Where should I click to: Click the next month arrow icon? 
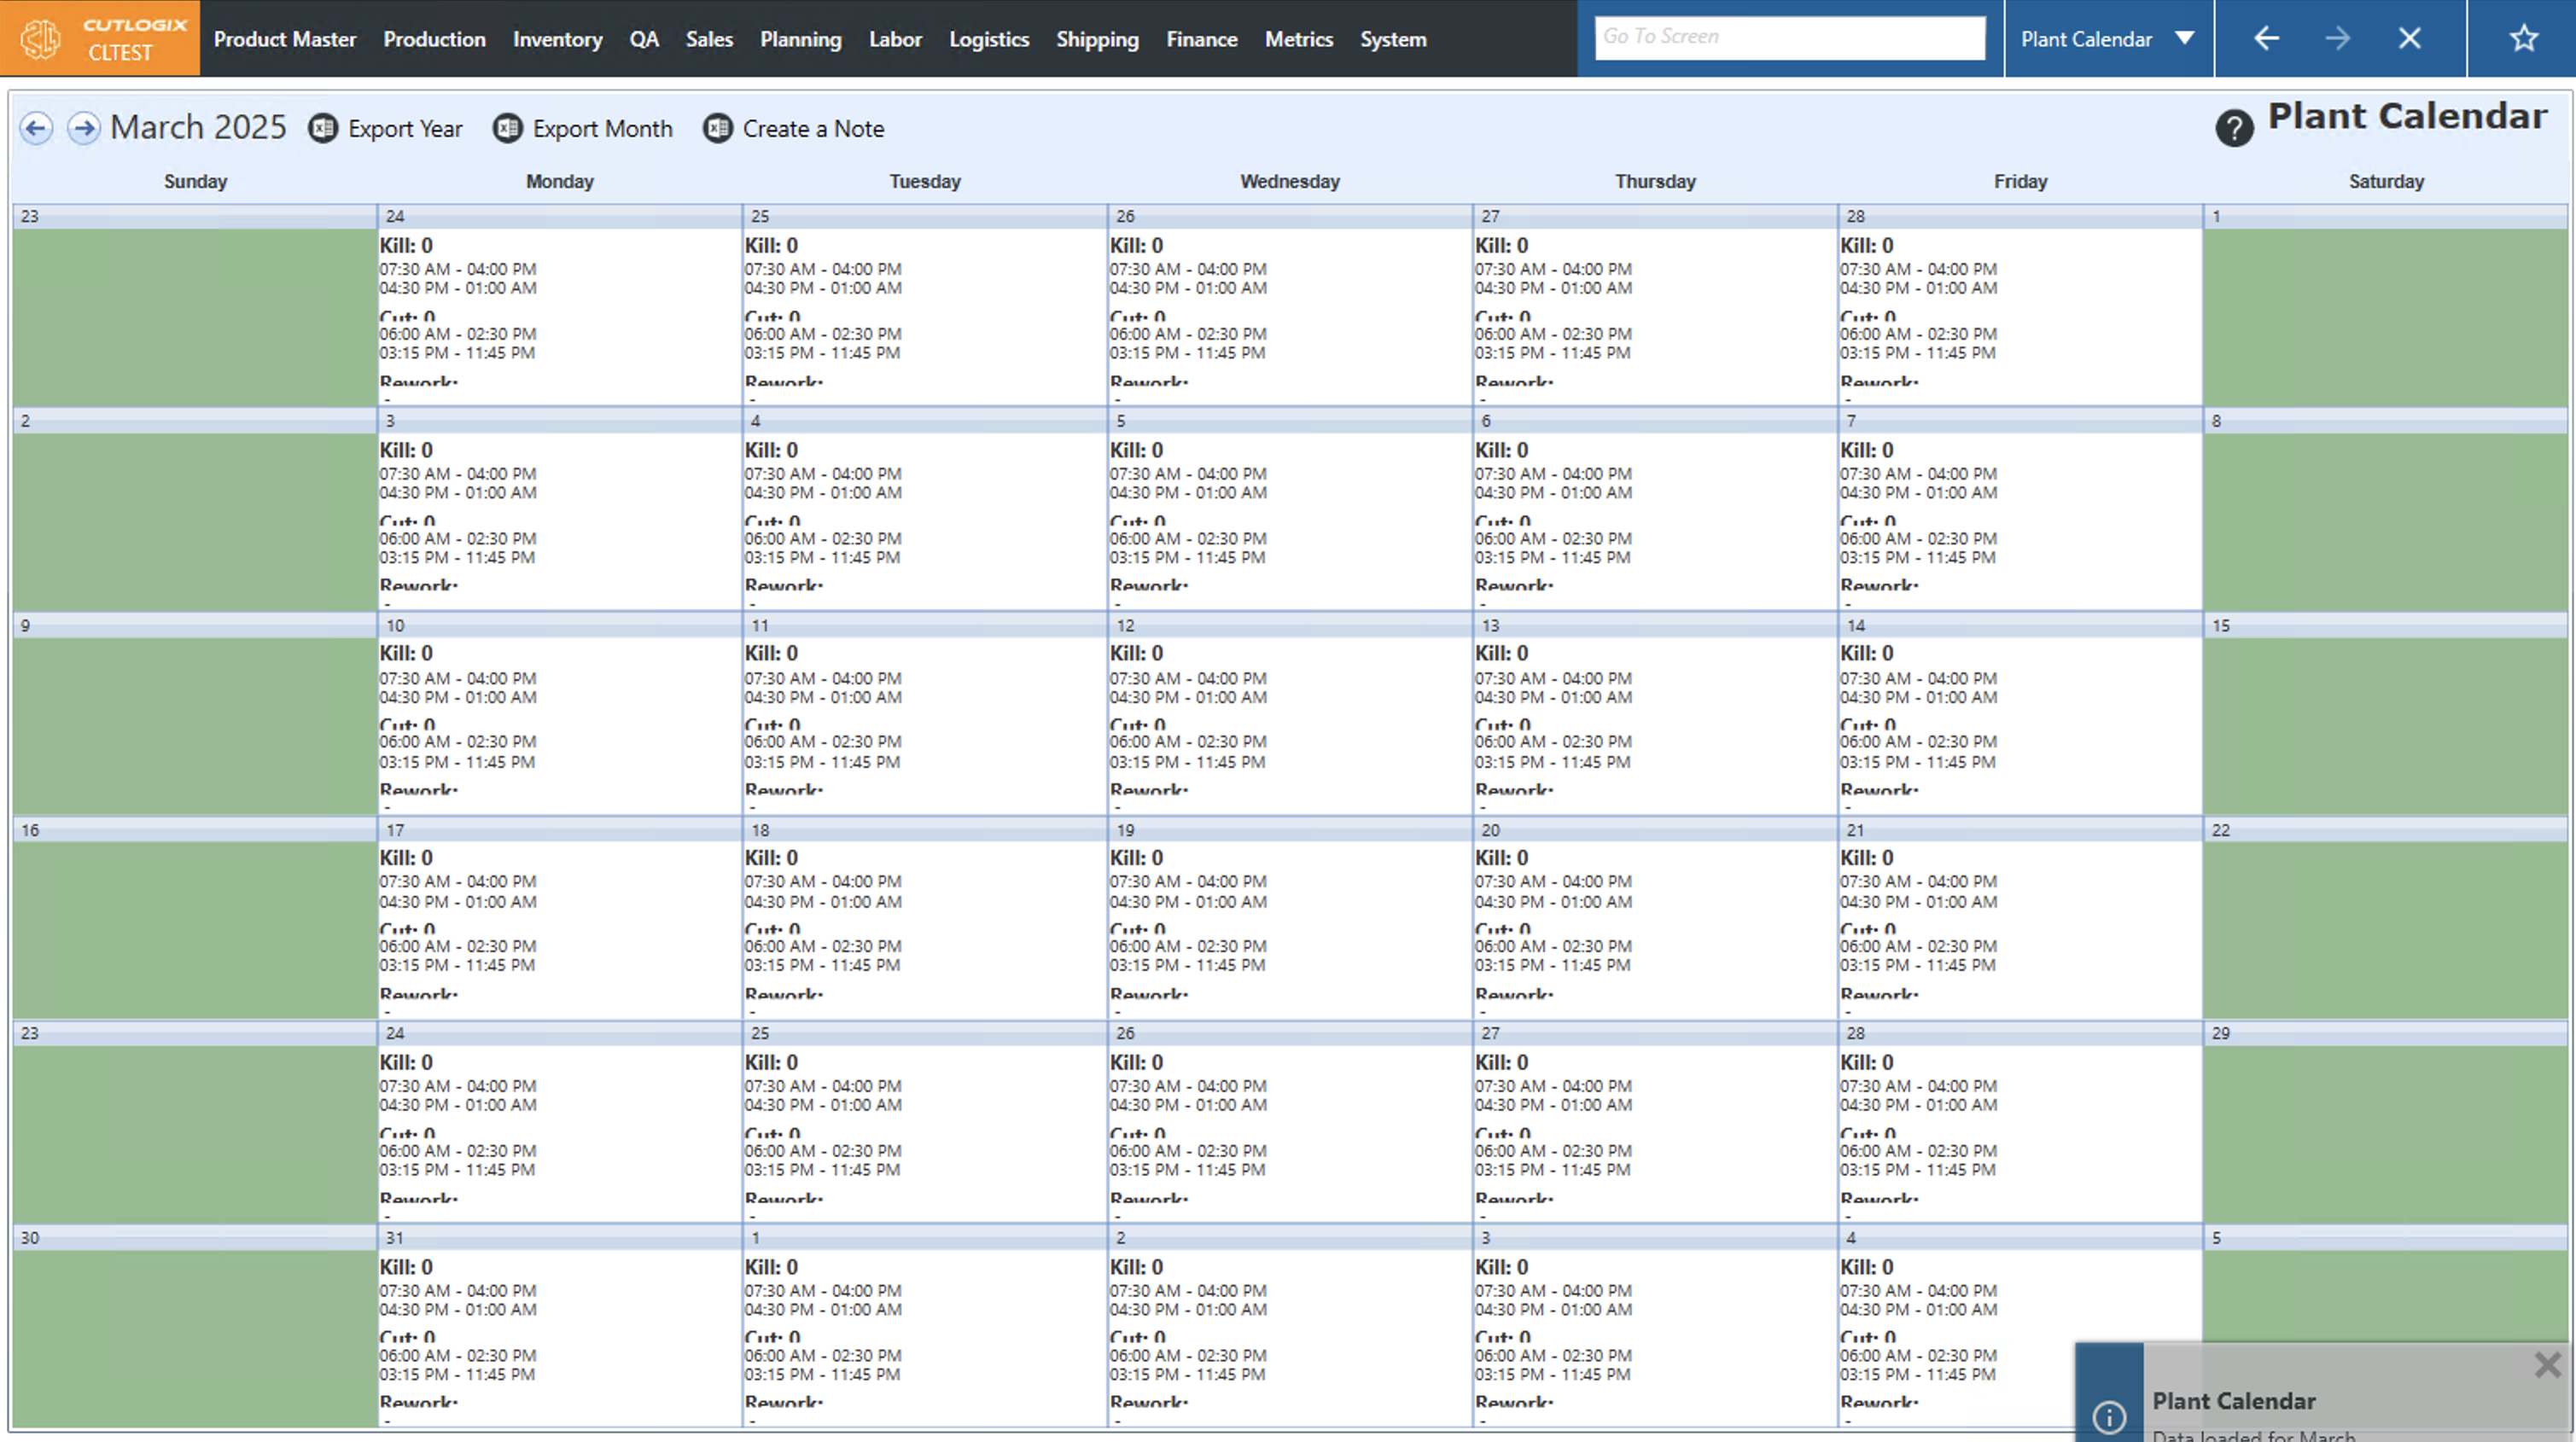click(x=84, y=128)
